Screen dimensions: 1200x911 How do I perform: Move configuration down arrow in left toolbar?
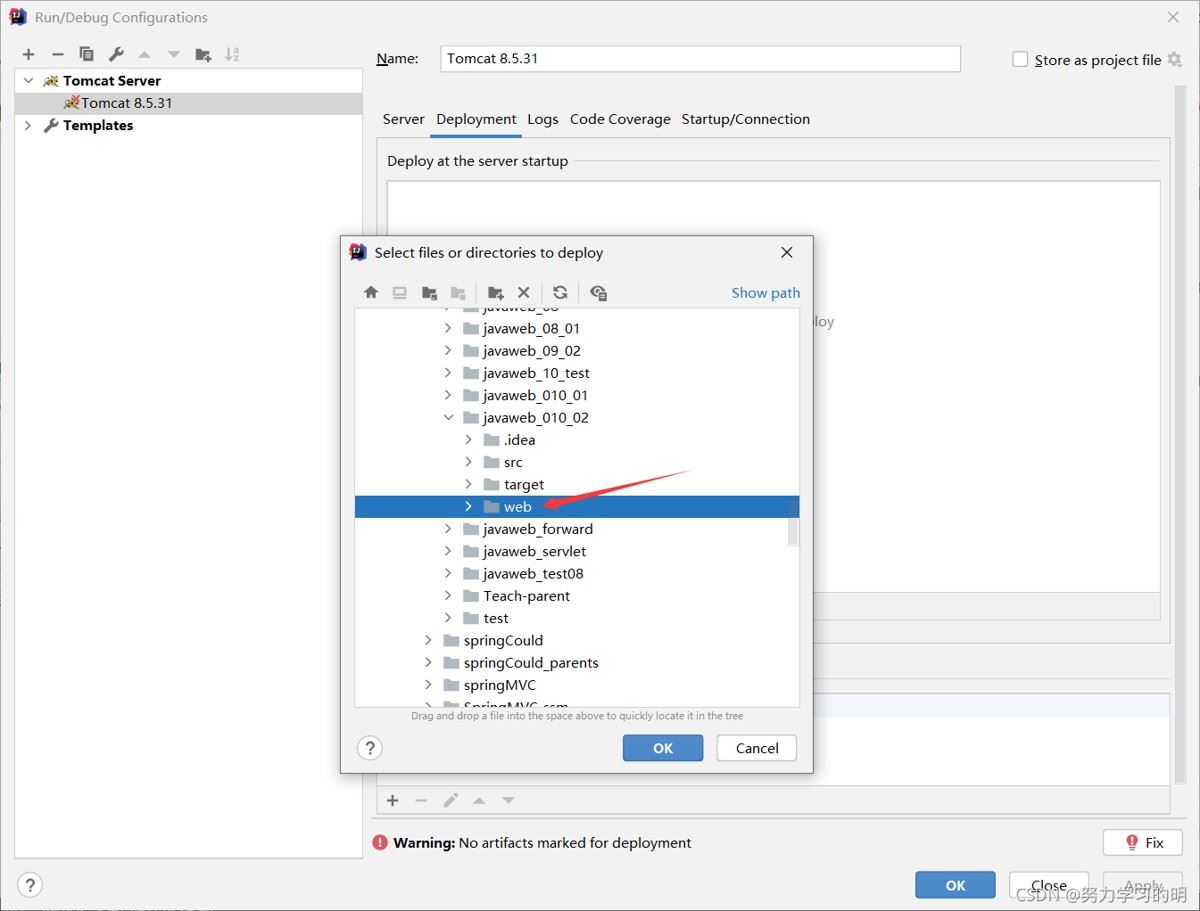click(x=174, y=54)
